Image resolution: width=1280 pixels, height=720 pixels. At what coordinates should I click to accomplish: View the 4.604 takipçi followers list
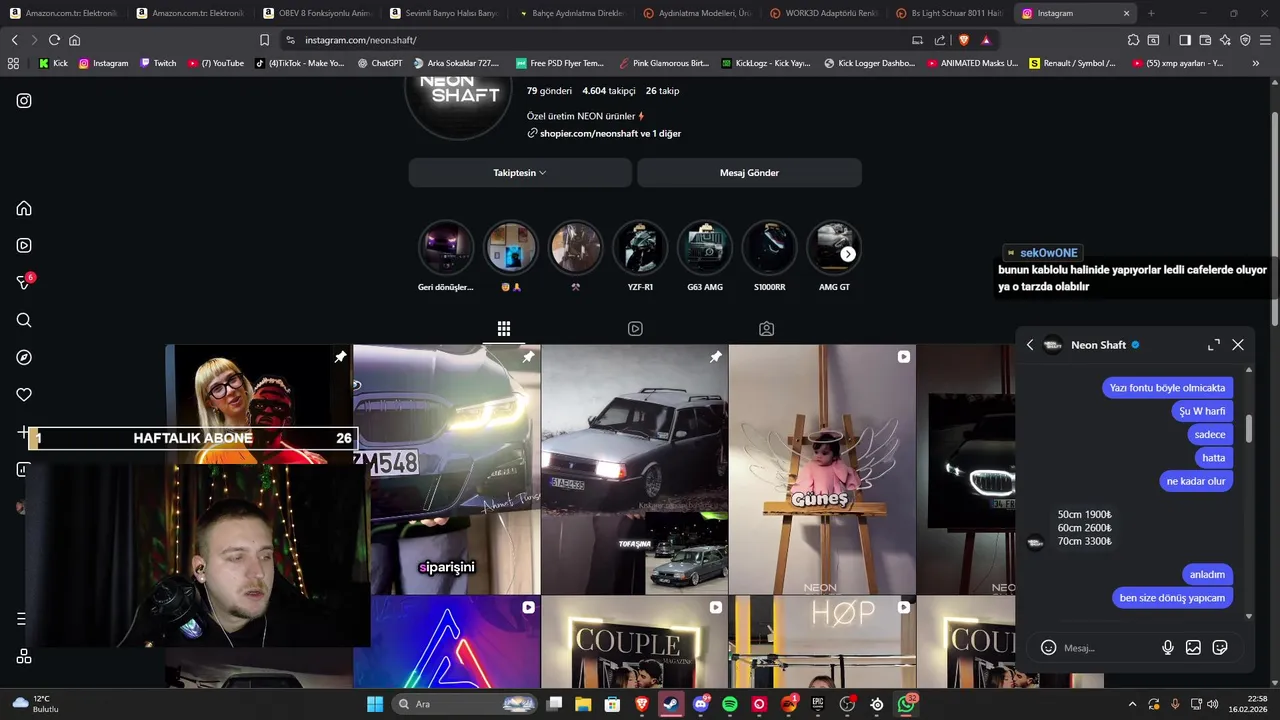click(x=609, y=90)
